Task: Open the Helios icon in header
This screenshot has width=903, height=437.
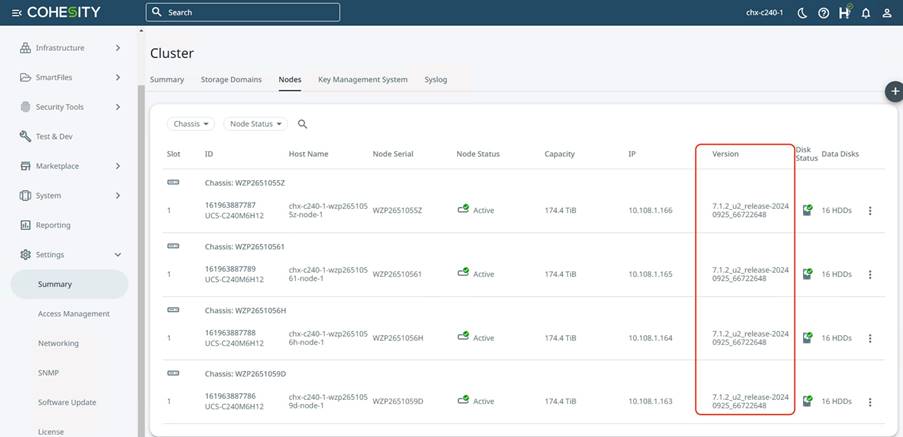Action: click(x=845, y=13)
